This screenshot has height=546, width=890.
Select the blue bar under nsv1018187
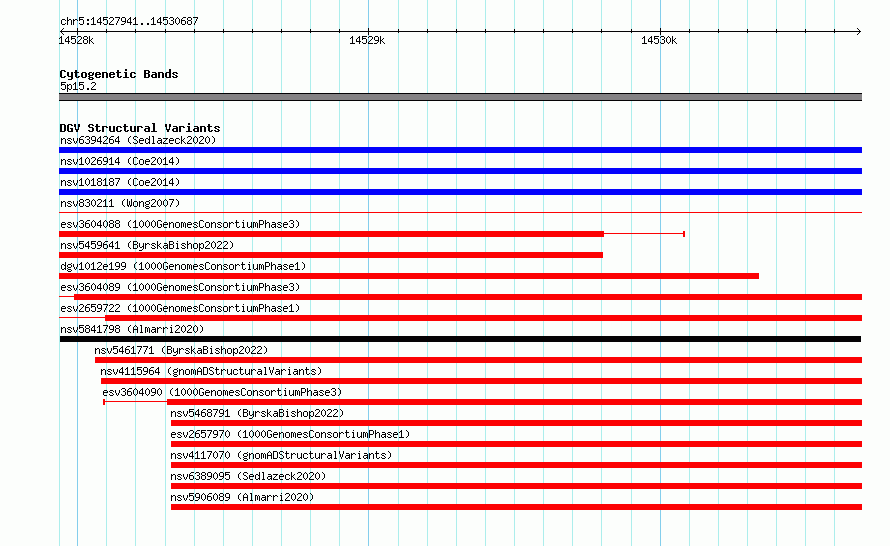[460, 192]
